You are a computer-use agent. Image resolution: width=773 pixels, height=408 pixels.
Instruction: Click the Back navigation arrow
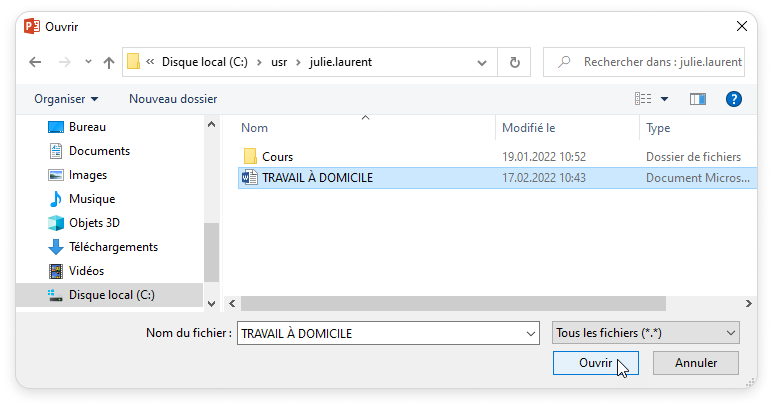tap(35, 62)
